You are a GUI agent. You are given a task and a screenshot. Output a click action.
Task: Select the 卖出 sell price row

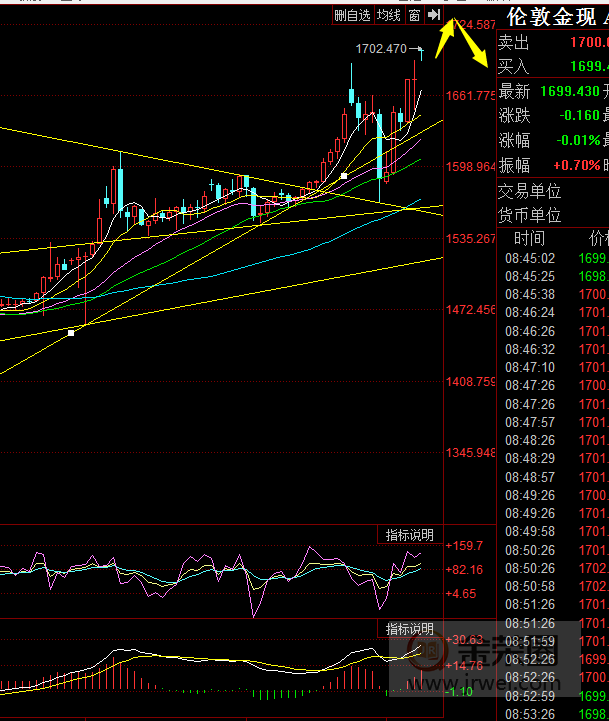pos(552,42)
